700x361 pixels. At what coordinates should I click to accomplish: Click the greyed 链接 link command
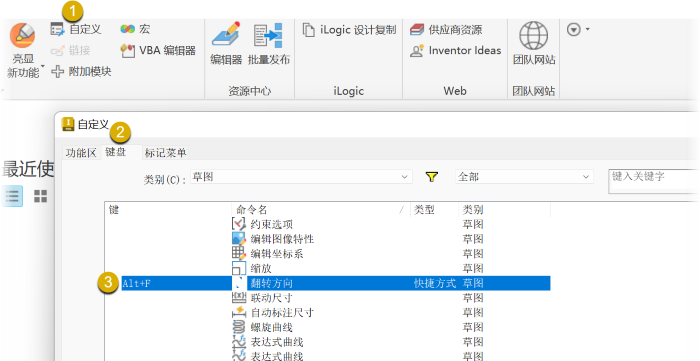coord(71,50)
